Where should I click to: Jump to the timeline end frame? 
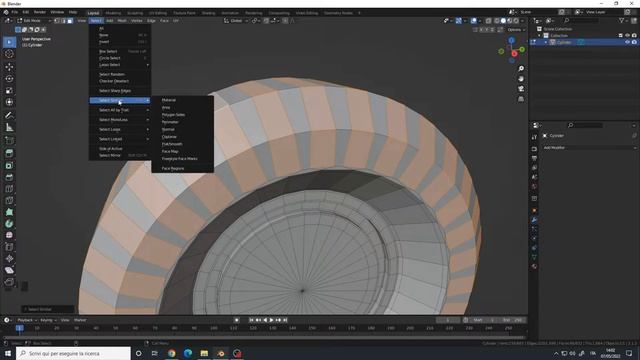tap(285, 320)
